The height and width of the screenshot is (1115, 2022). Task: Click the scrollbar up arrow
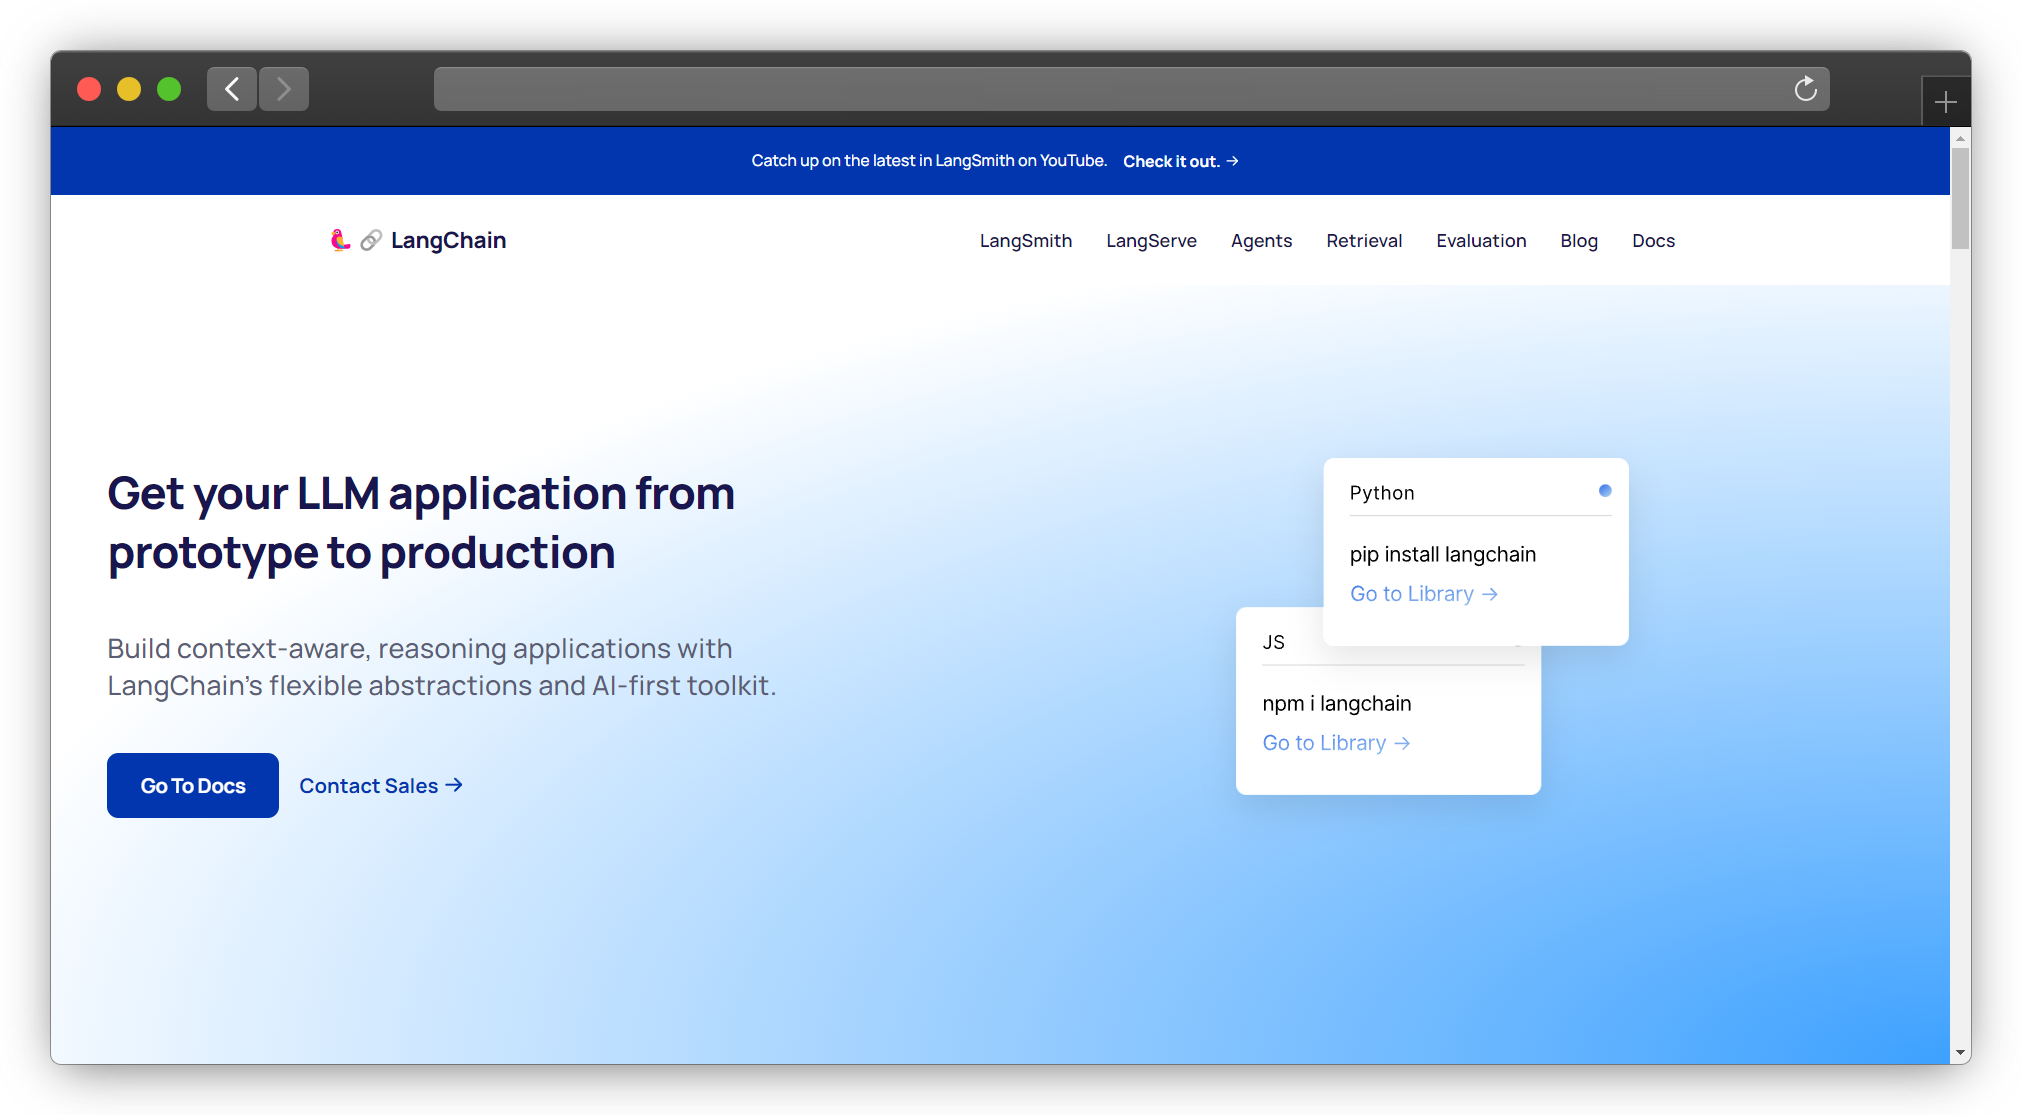click(1960, 137)
